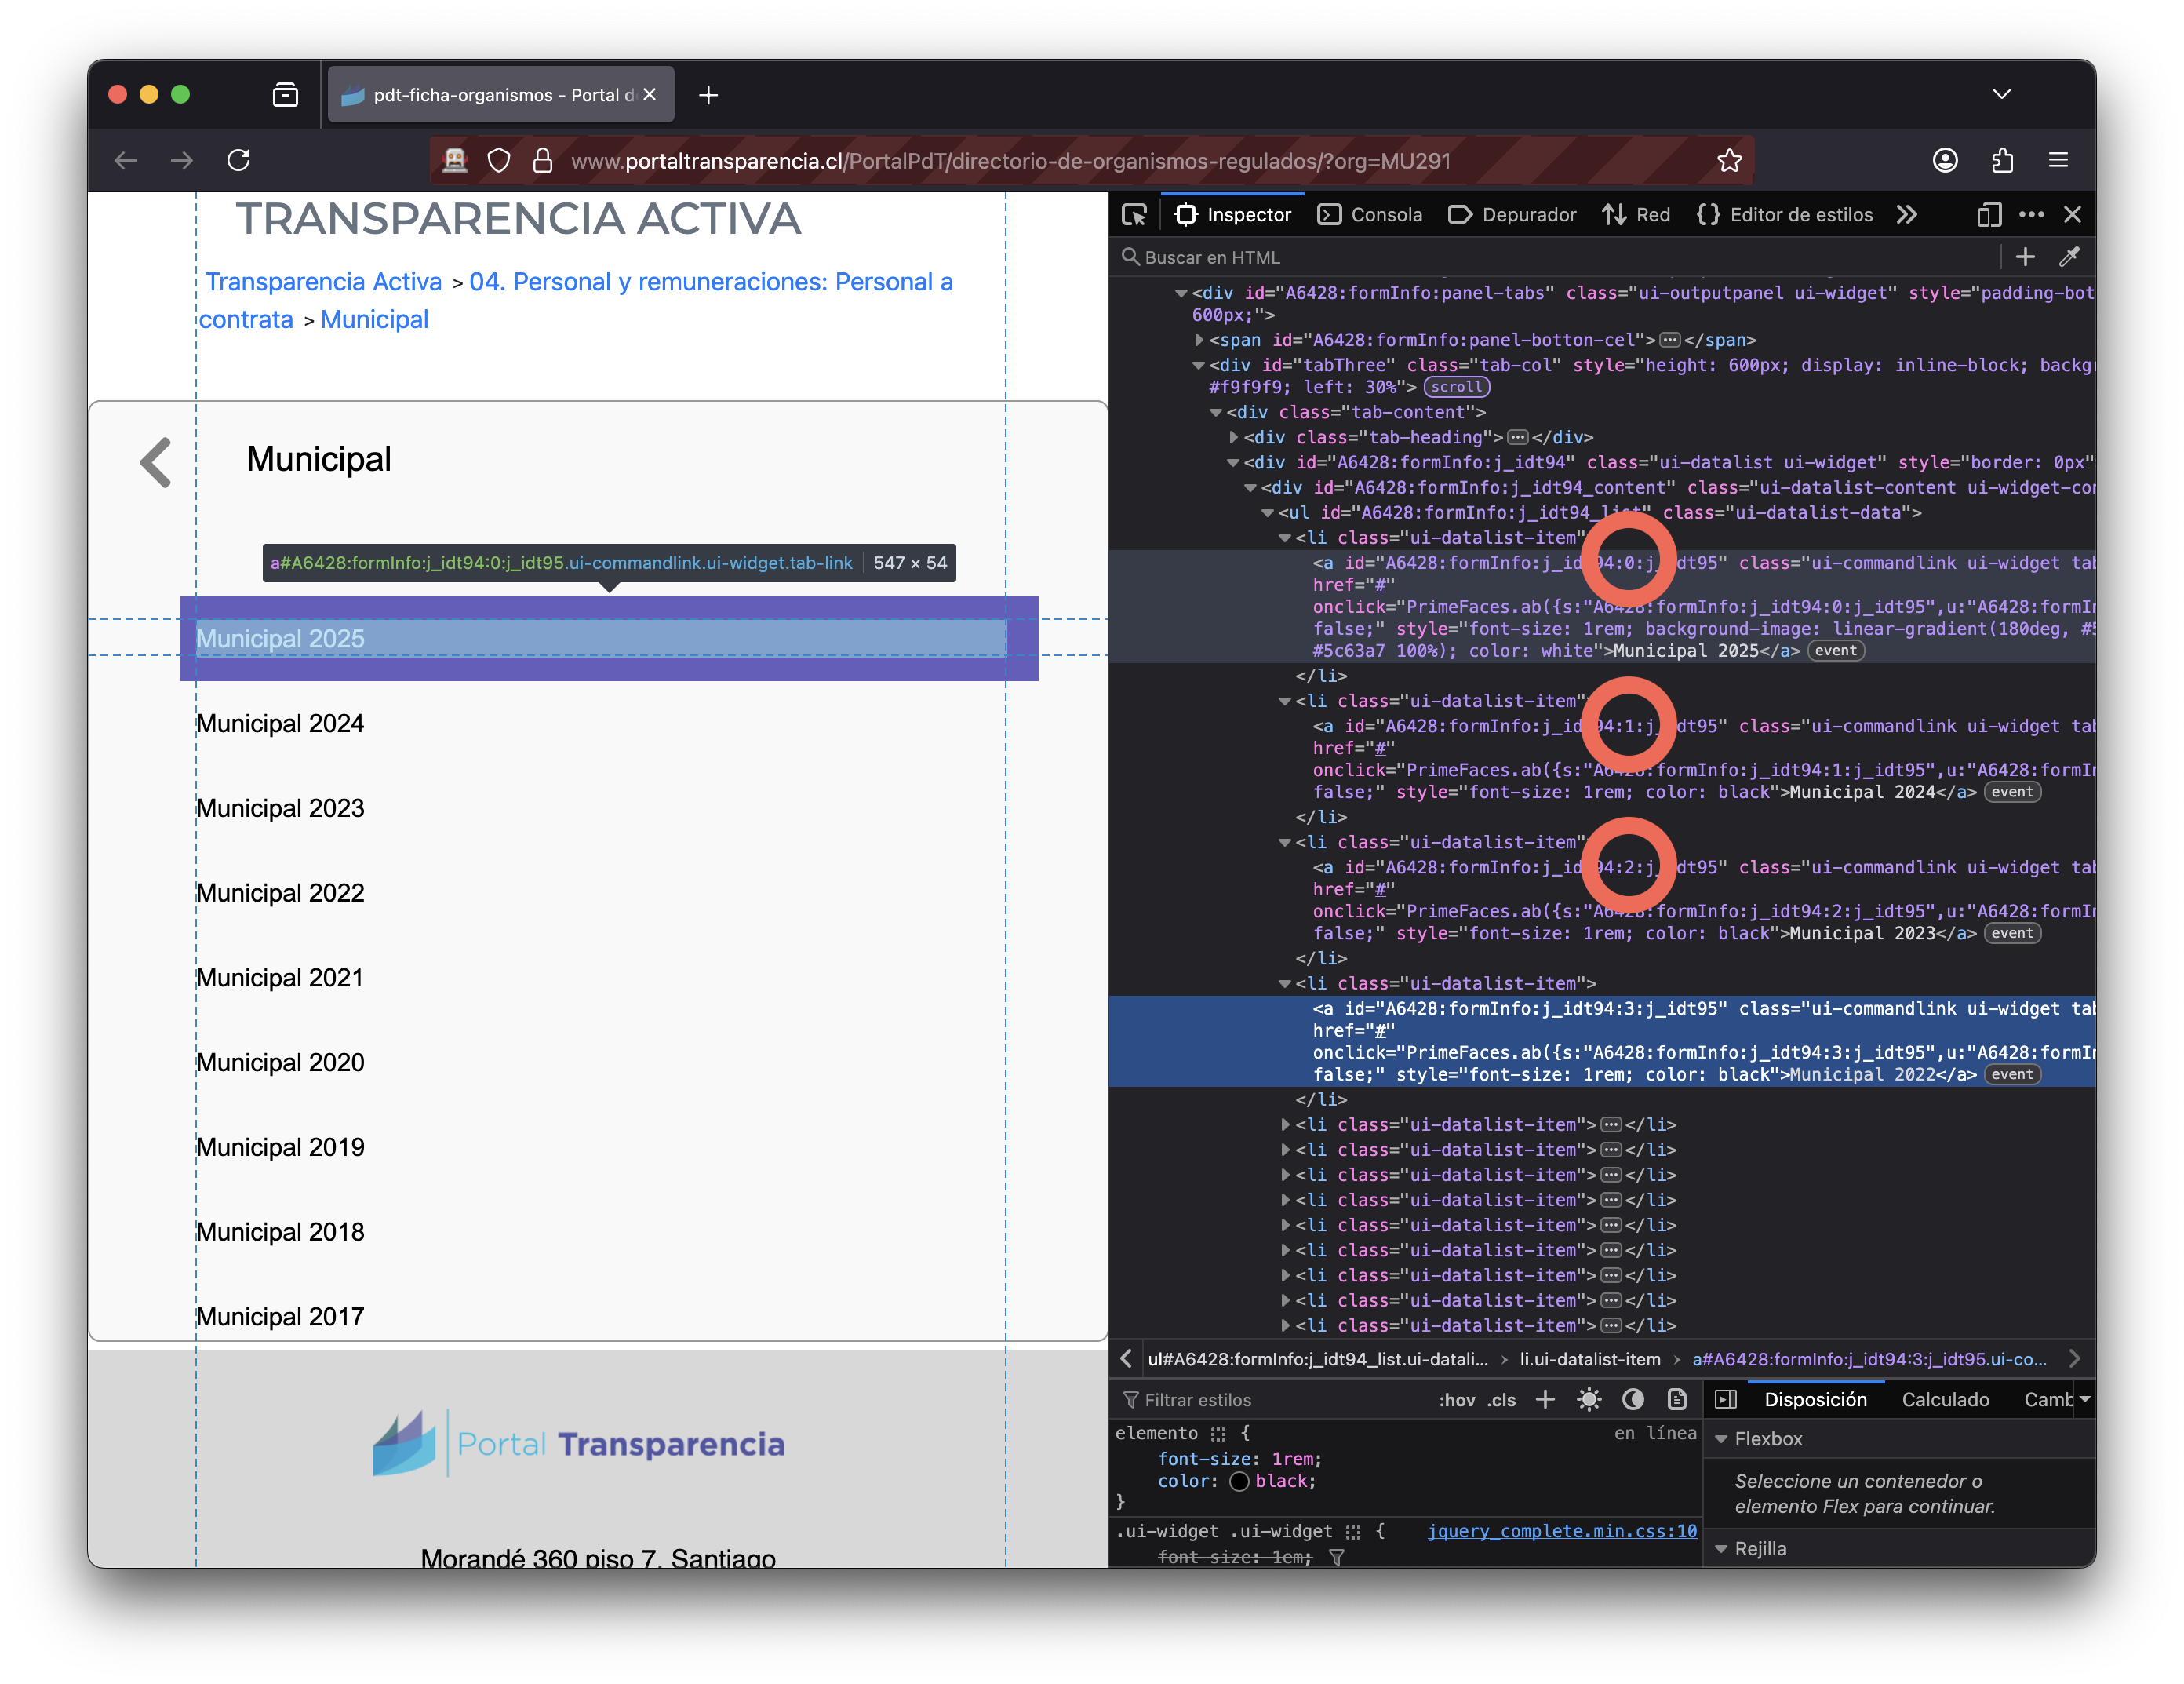Toggle dark color scheme simulation
This screenshot has height=1684, width=2184.
[1633, 1399]
